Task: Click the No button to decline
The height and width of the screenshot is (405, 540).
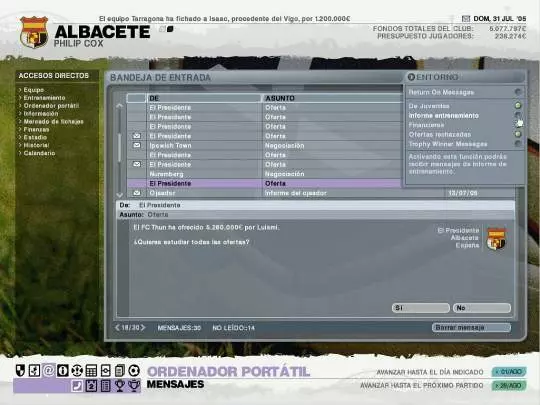Action: 482,308
